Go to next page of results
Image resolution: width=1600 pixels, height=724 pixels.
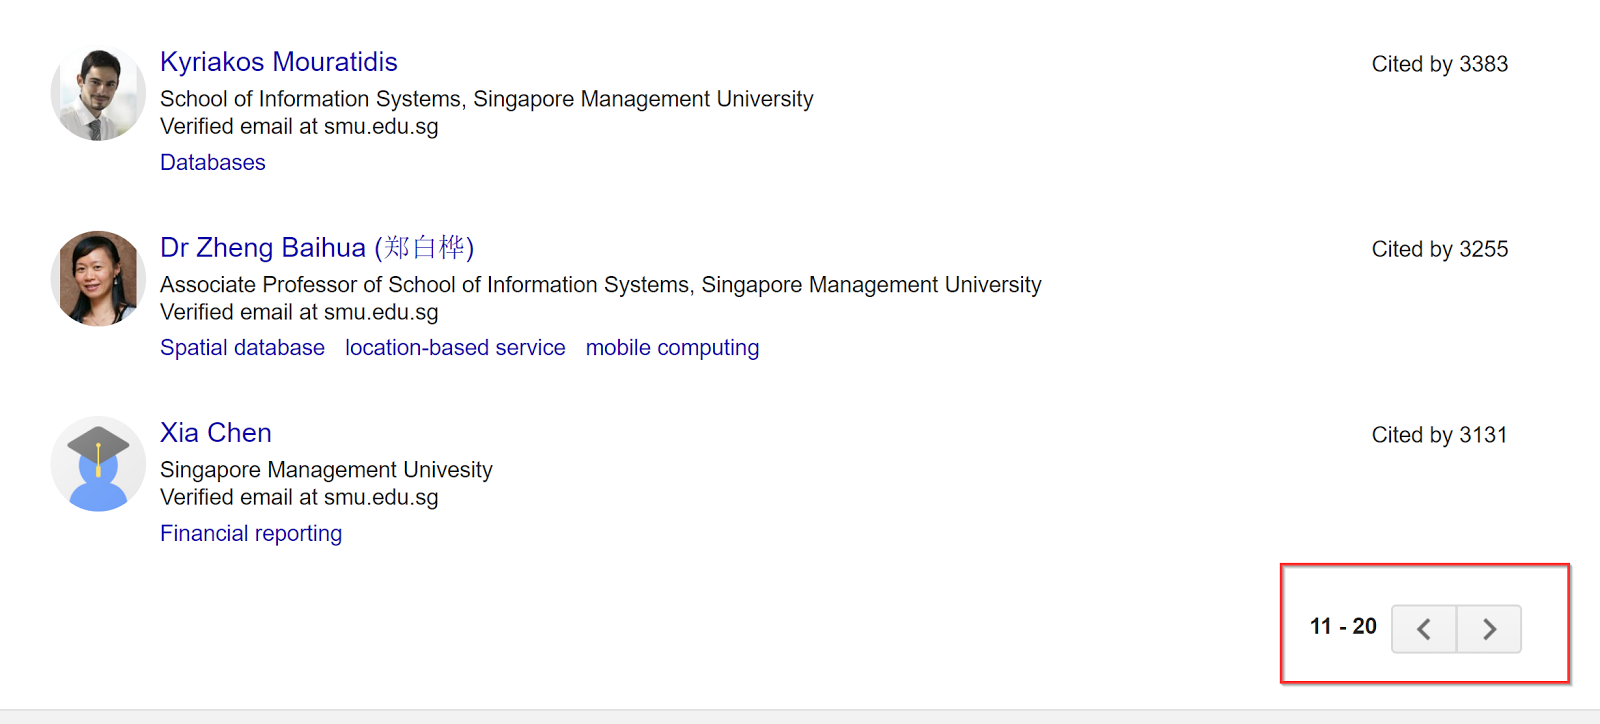1489,629
